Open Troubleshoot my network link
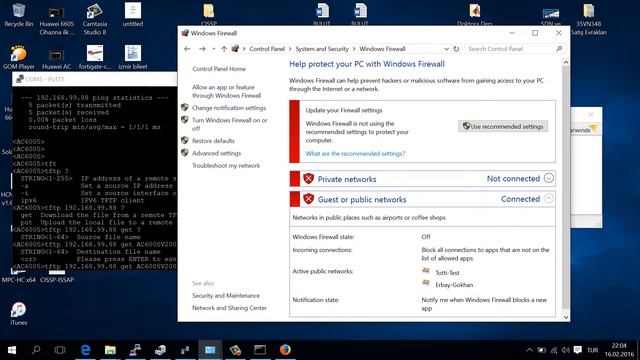Viewport: 640px width, 360px height. click(226, 166)
